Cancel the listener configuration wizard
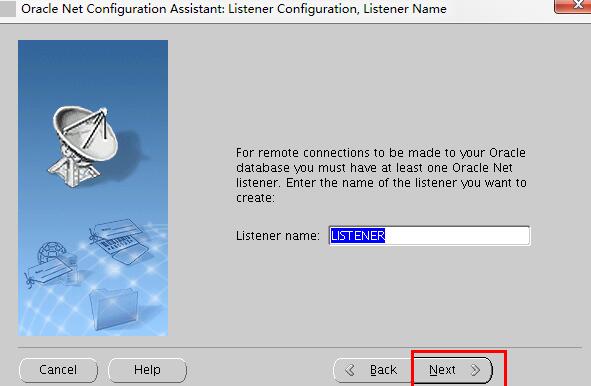The width and height of the screenshot is (591, 386). [x=58, y=370]
